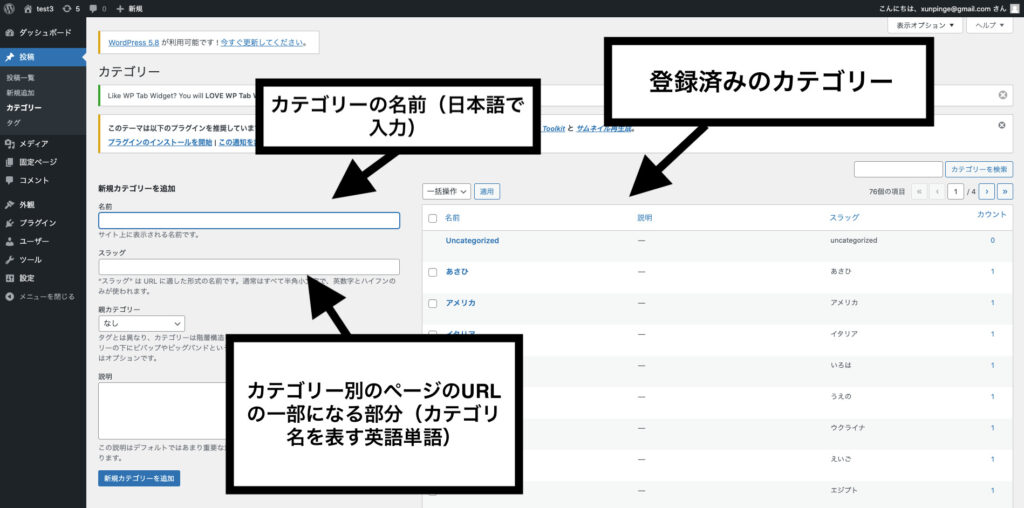The width and height of the screenshot is (1024, 508).
Task: Go to last page of categories
Action: tap(1005, 191)
